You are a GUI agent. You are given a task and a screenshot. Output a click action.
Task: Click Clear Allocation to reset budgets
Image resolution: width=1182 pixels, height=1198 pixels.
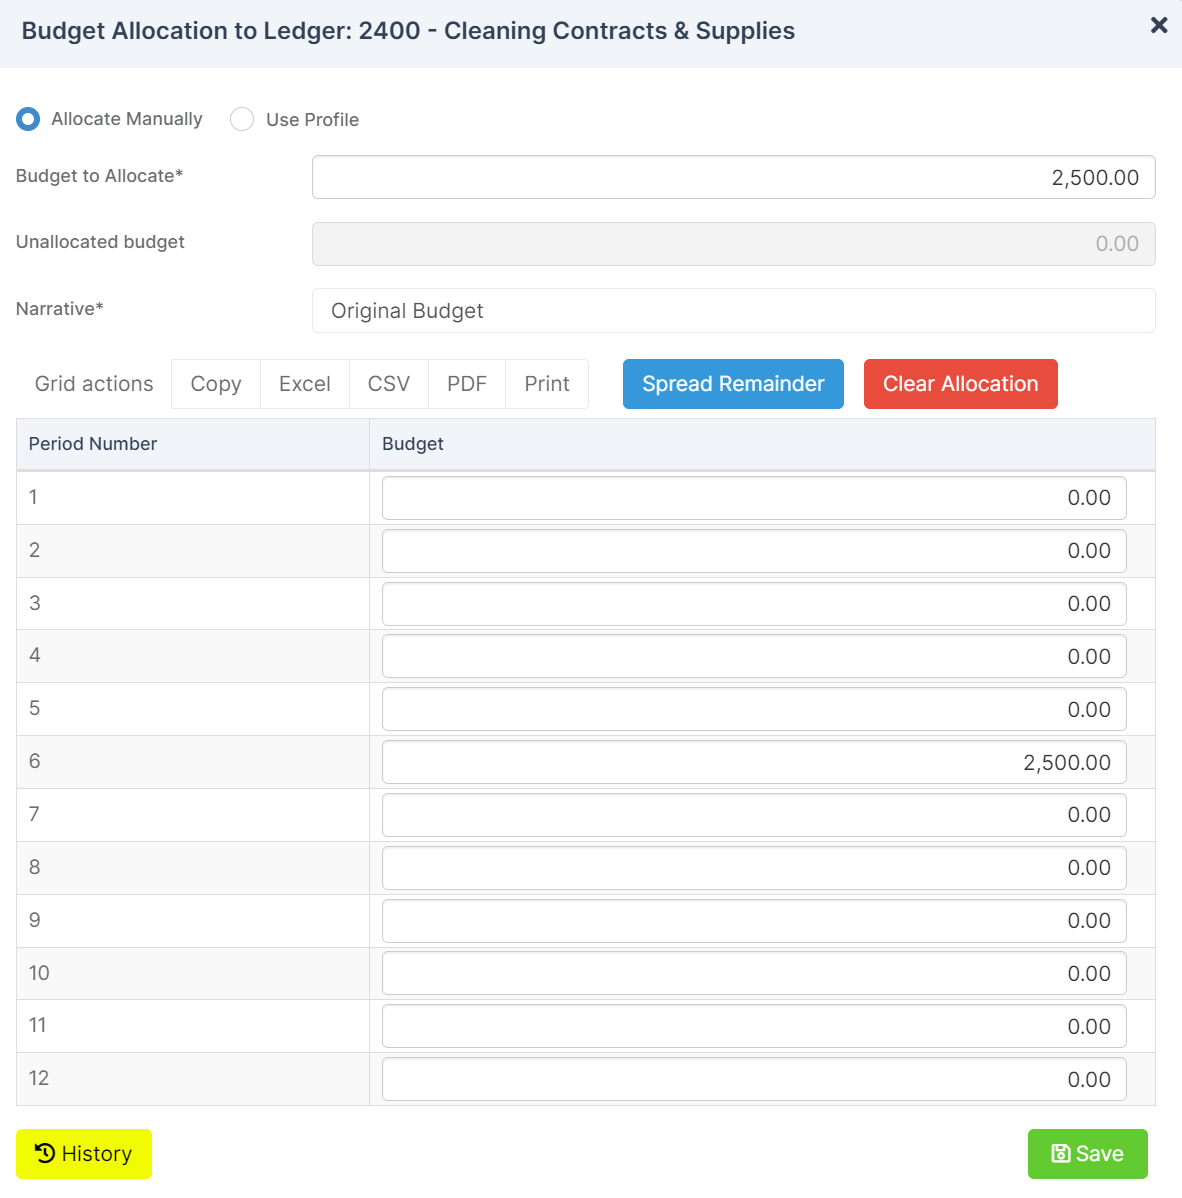960,383
